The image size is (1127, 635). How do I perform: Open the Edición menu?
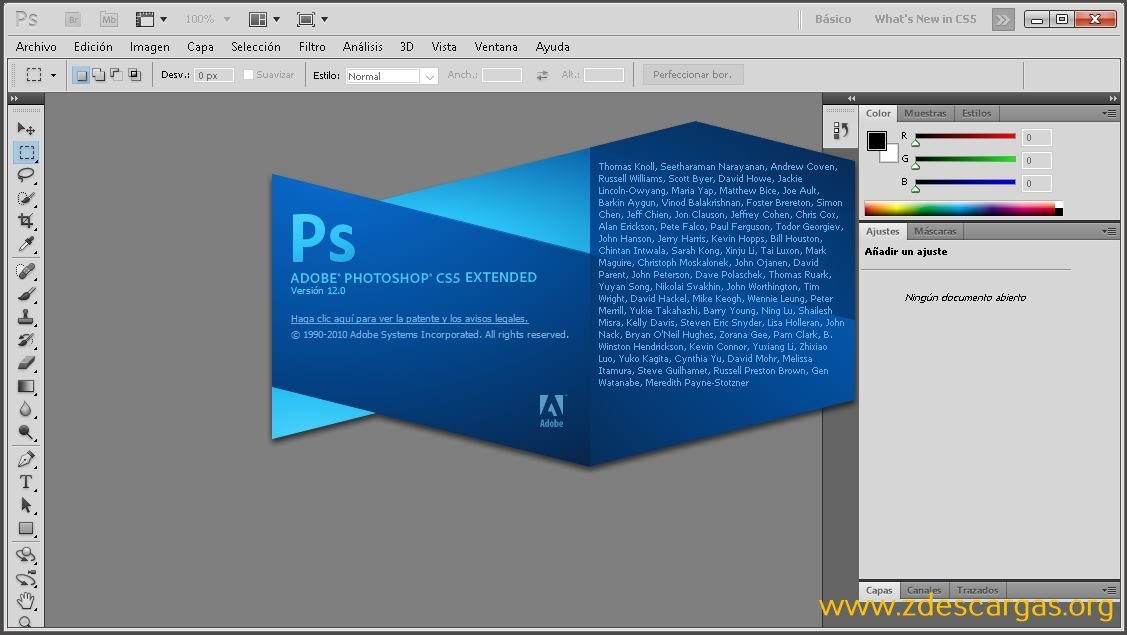pos(93,47)
